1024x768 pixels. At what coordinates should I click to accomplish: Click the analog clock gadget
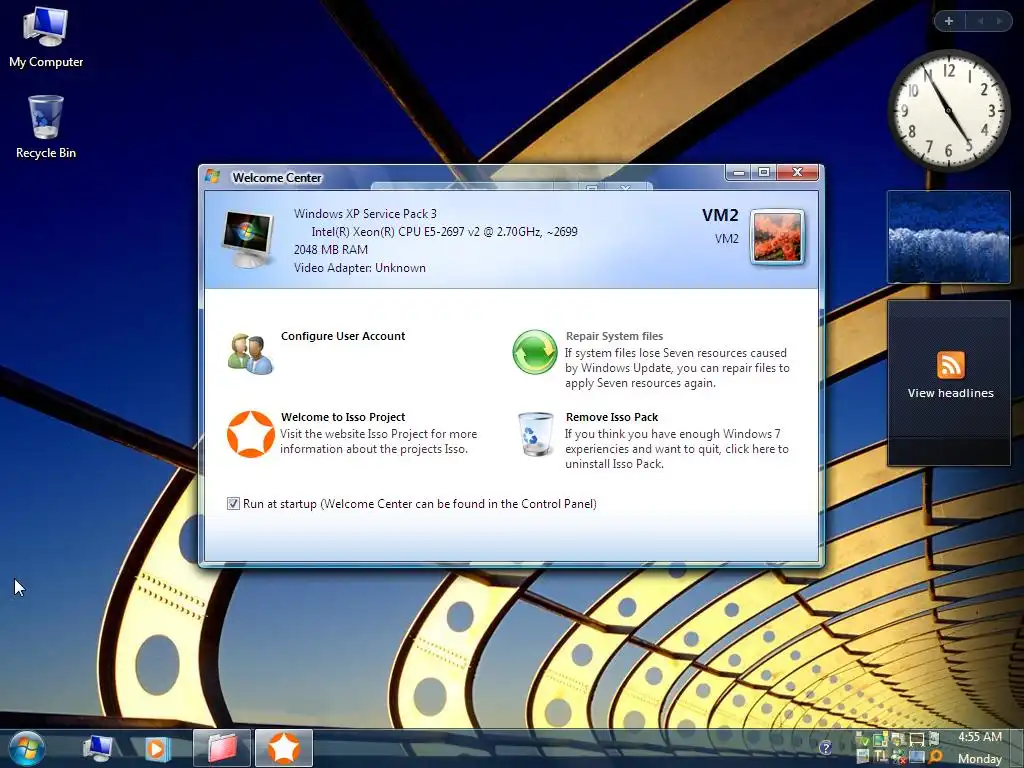click(x=948, y=110)
